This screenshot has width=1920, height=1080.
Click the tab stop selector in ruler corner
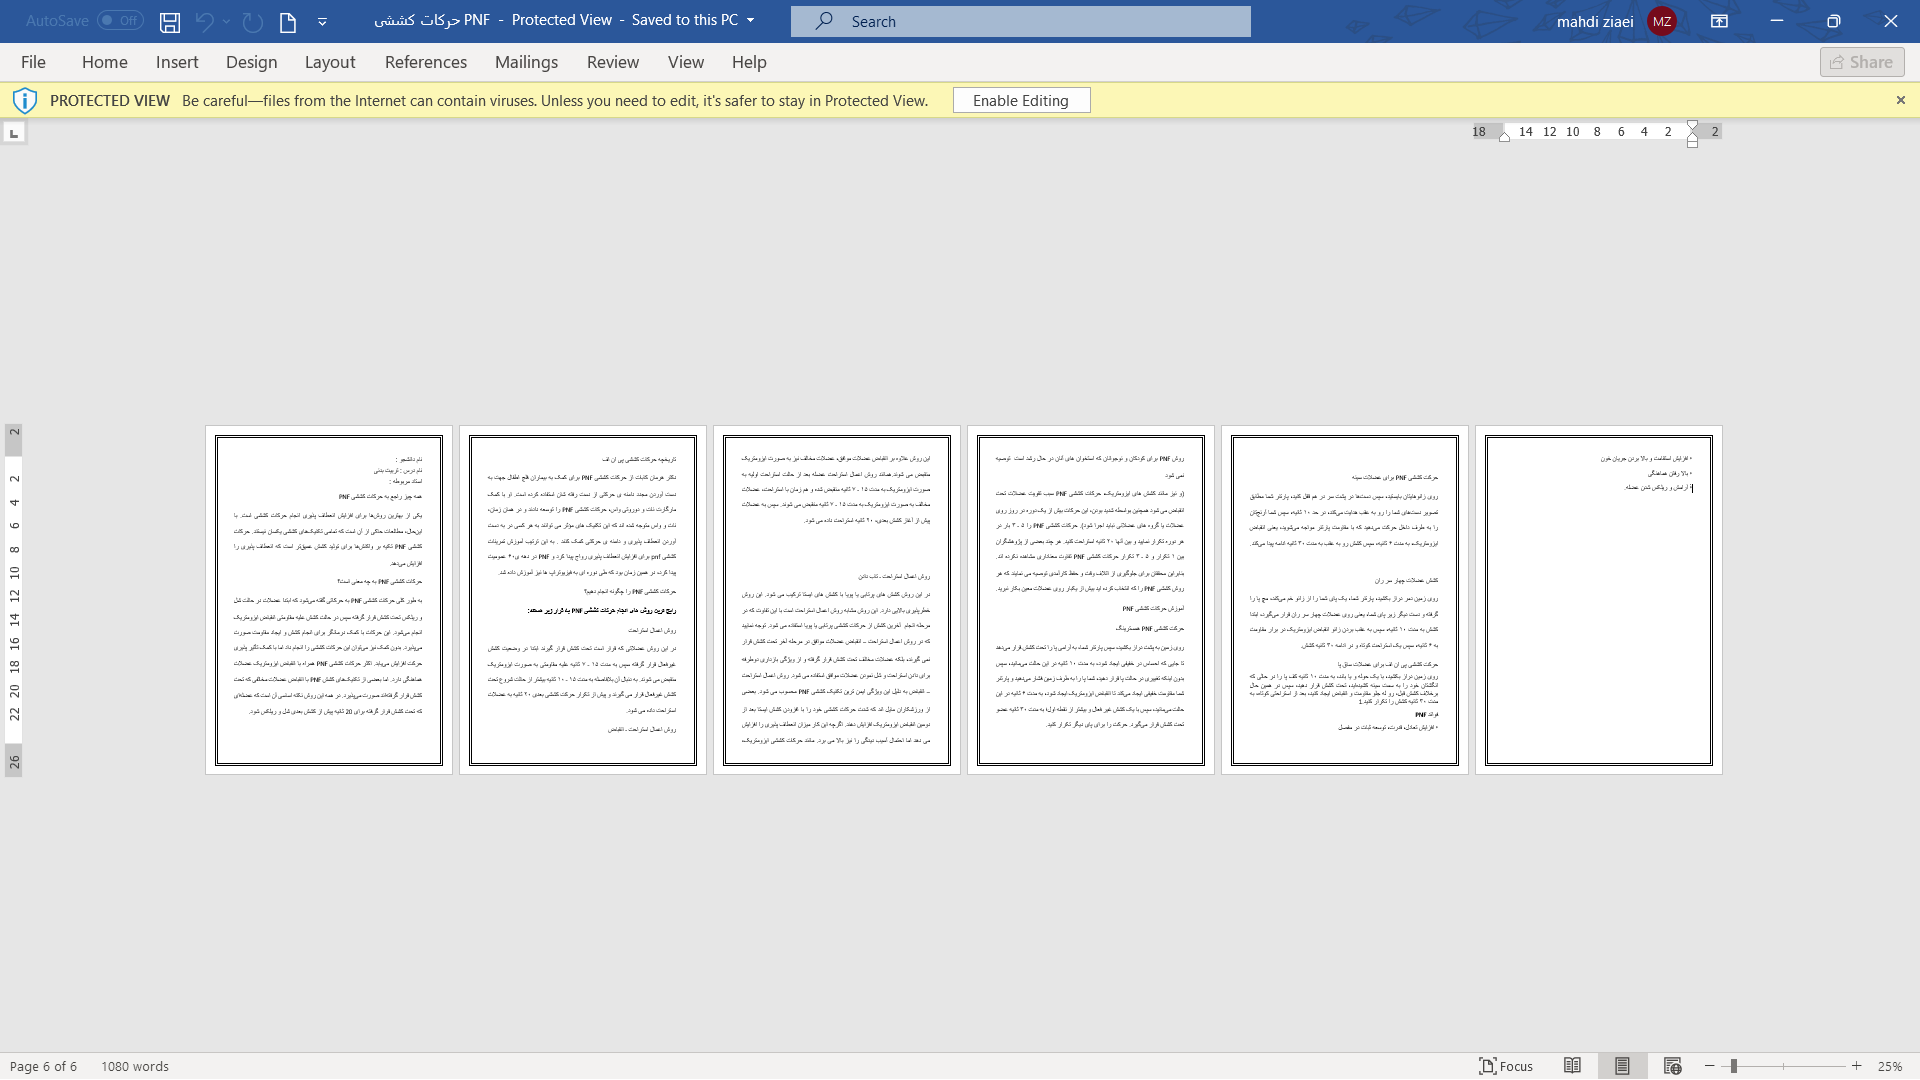click(x=14, y=132)
